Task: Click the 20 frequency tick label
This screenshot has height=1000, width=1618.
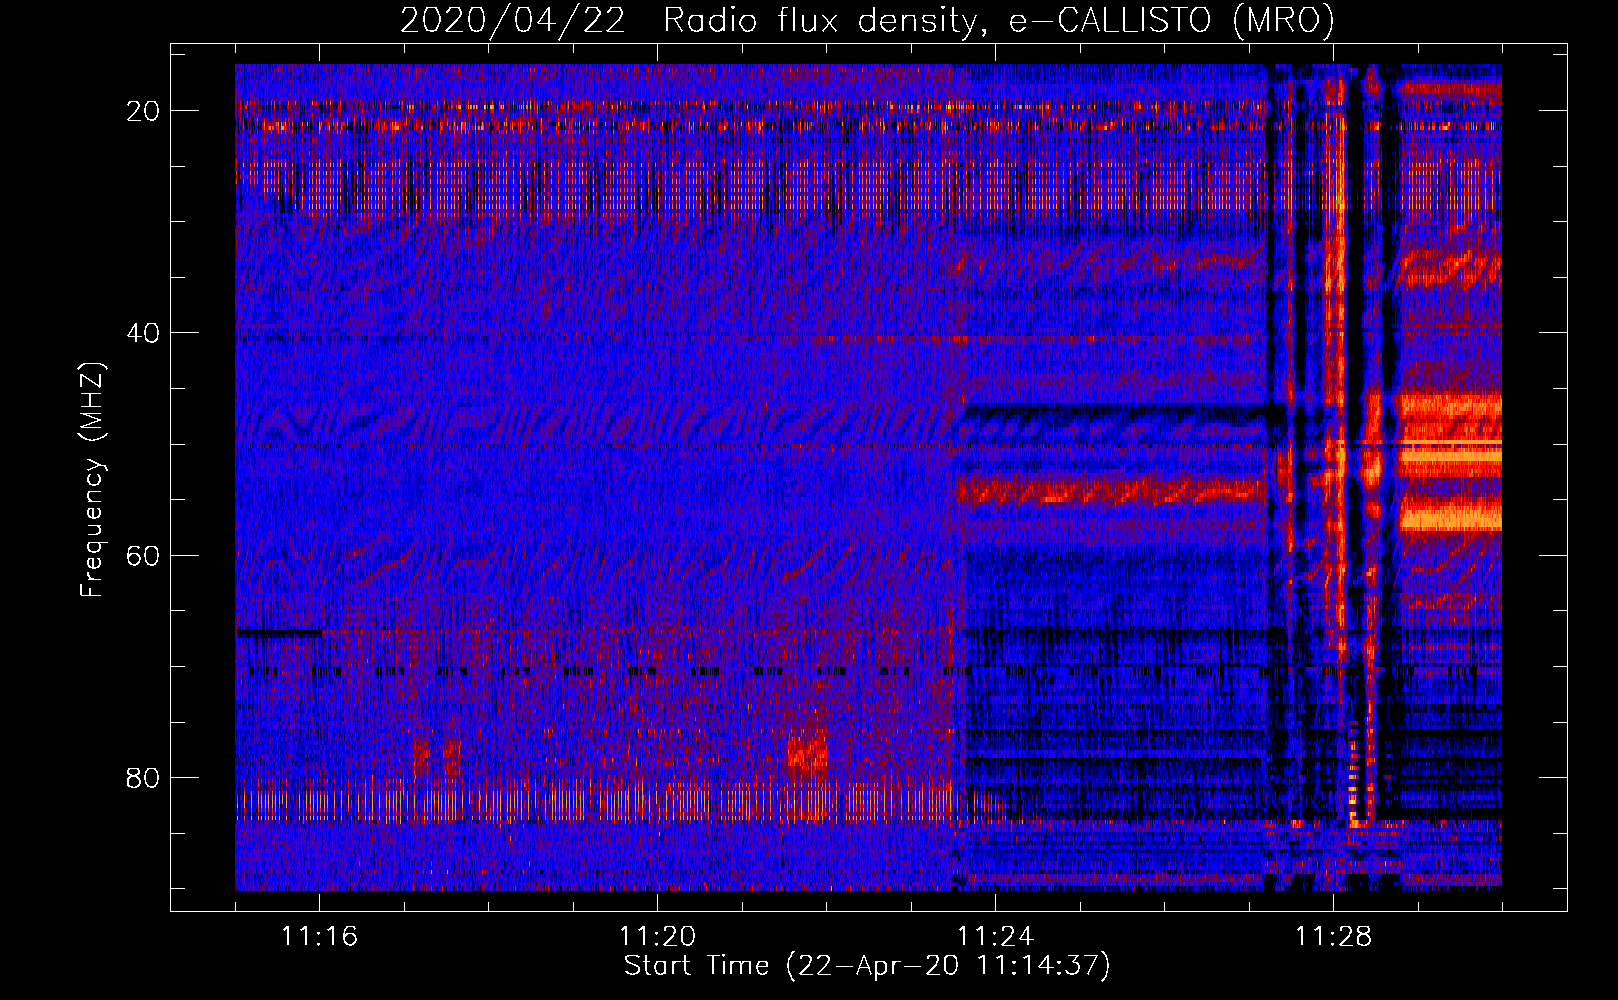Action: tap(143, 111)
